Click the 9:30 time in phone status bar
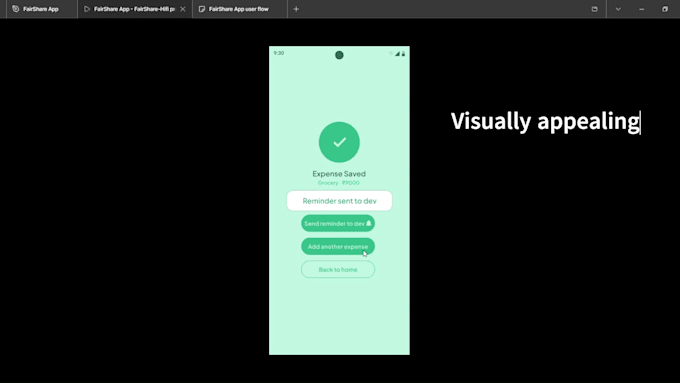680x383 pixels. click(279, 53)
